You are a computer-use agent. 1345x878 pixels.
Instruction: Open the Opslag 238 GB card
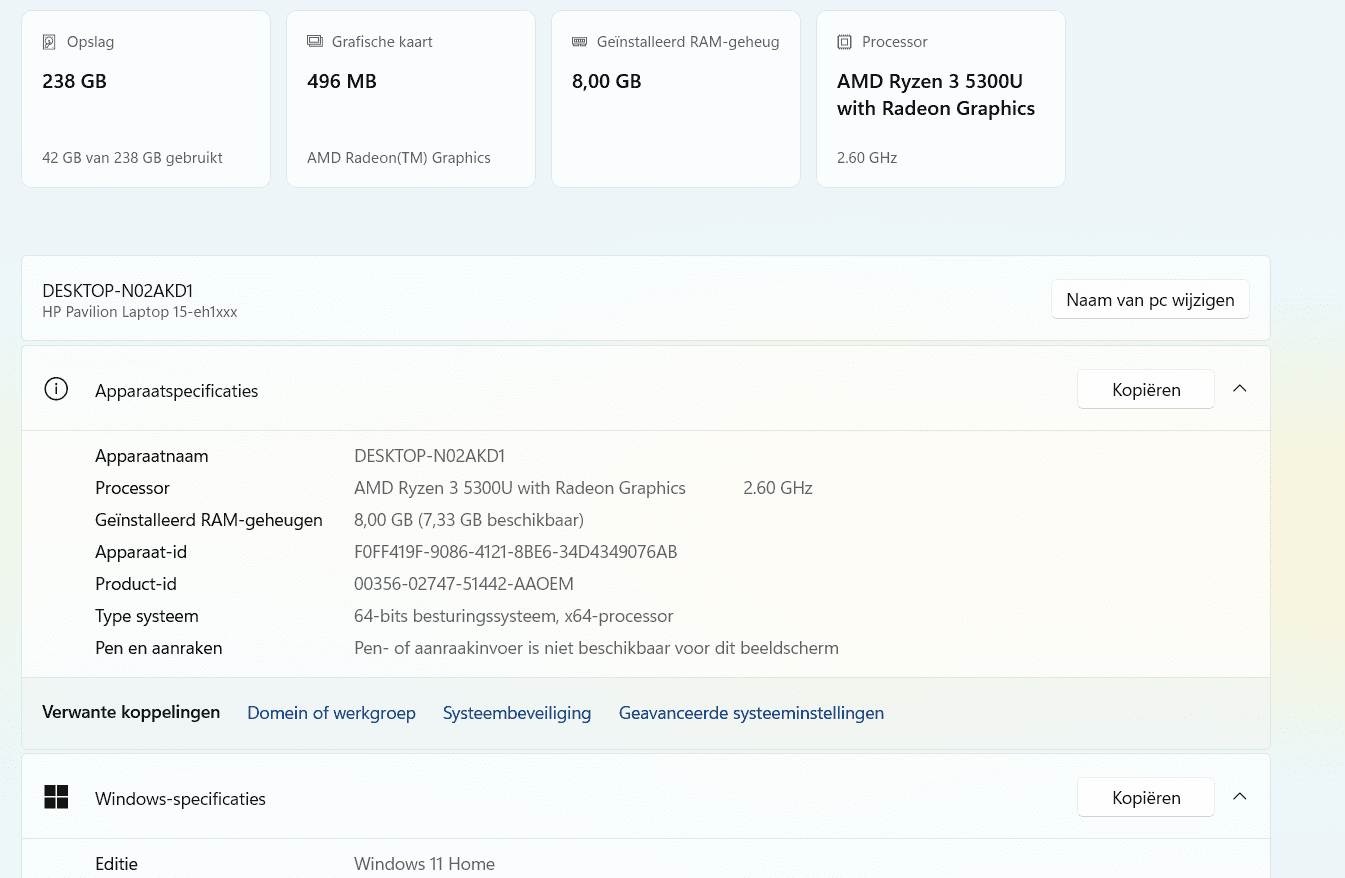[146, 99]
